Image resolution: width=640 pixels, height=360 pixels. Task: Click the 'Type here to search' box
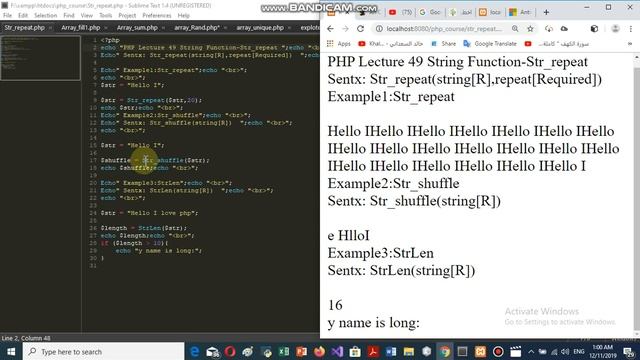click(x=104, y=351)
